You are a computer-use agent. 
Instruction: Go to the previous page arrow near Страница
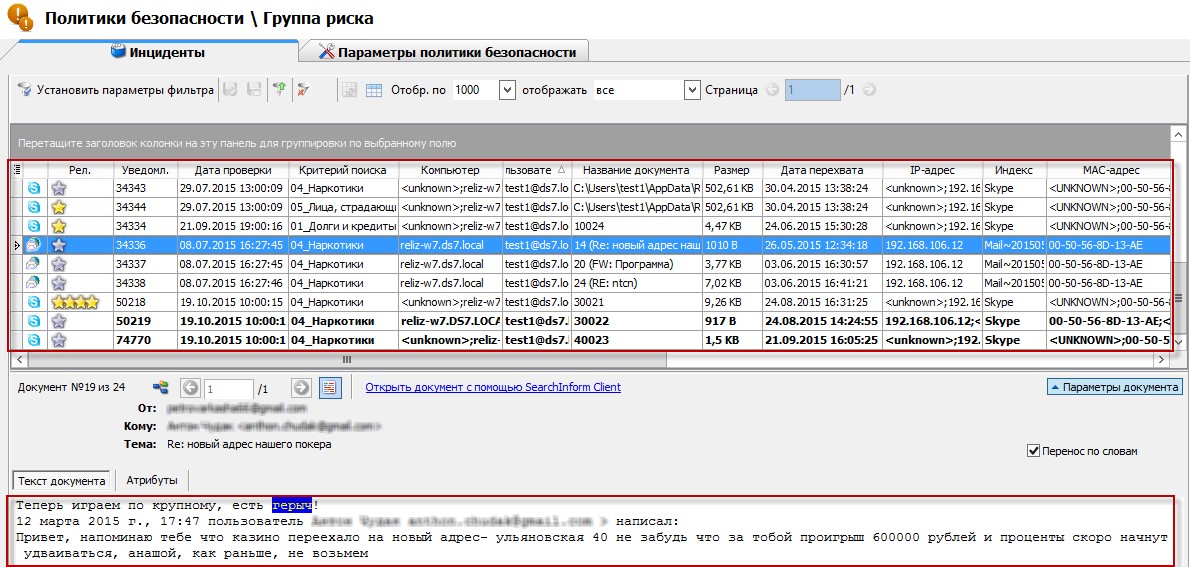773,90
